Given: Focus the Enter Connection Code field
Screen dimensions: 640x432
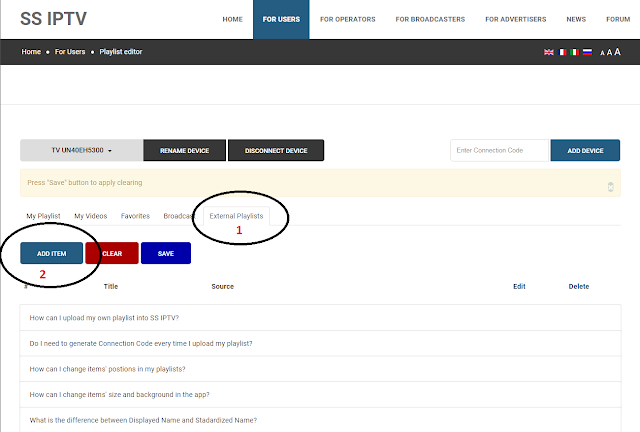Looking at the screenshot, I should click(500, 150).
